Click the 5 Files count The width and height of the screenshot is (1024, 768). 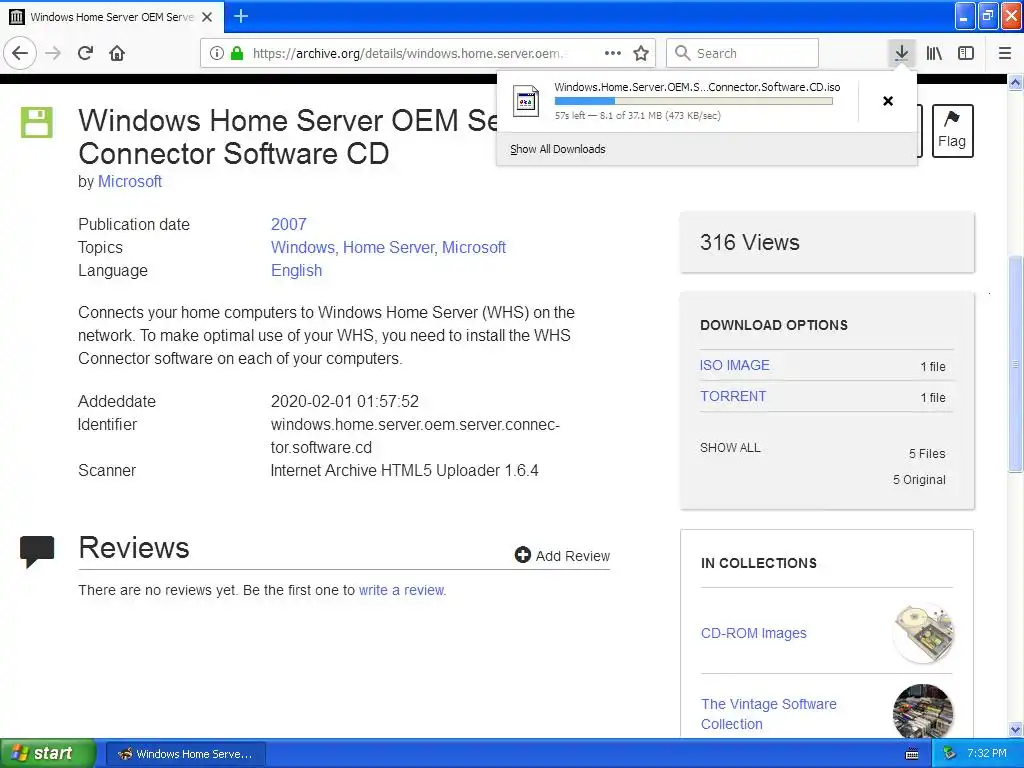tap(927, 454)
